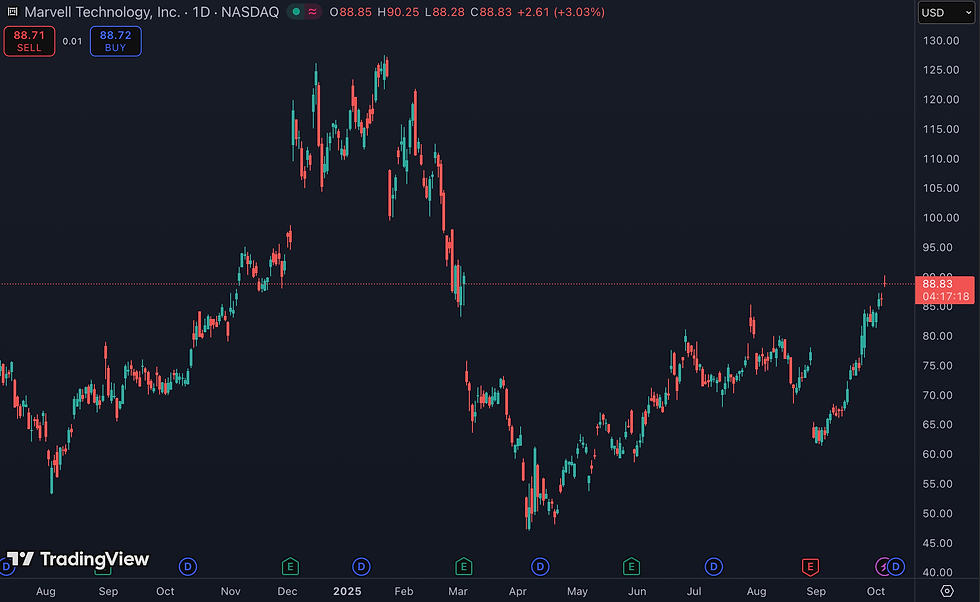This screenshot has width=980, height=602.
Task: Click the 0.01 spread value
Action: pyautogui.click(x=72, y=41)
